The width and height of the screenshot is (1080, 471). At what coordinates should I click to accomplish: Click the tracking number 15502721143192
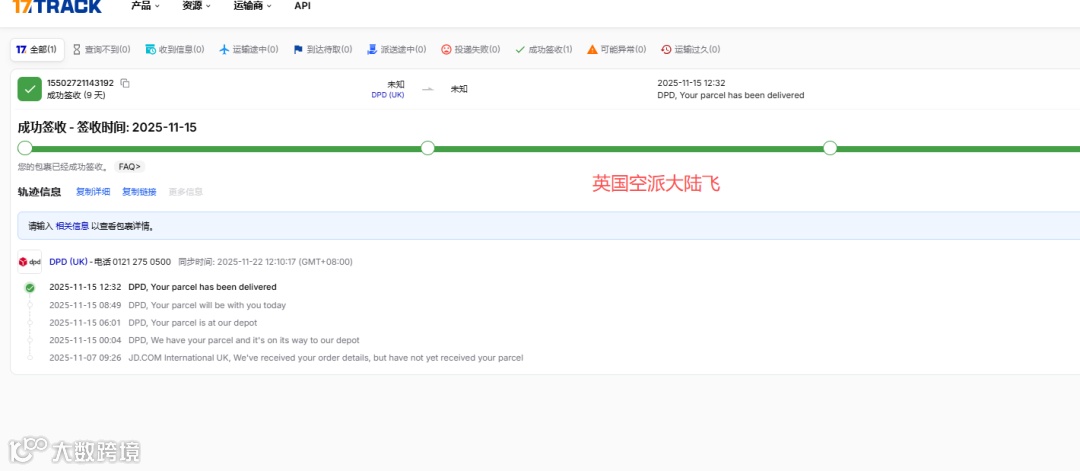click(x=81, y=83)
